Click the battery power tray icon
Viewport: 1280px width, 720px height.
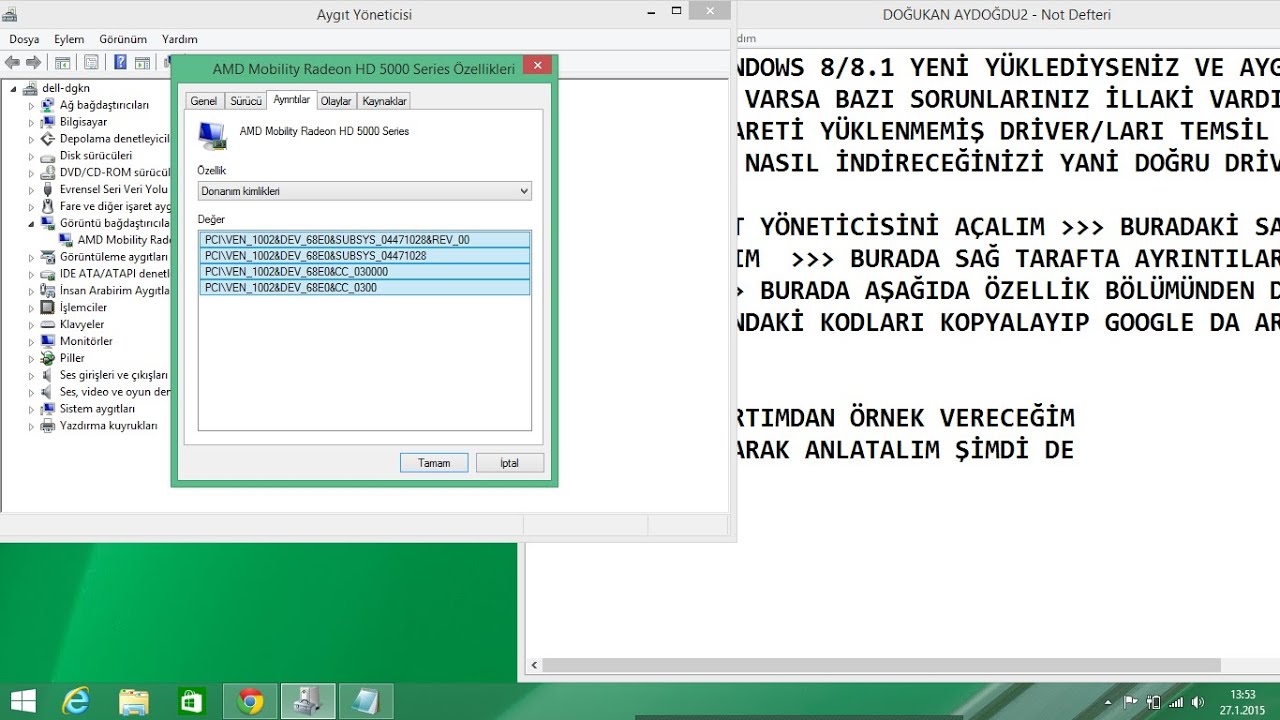1153,702
